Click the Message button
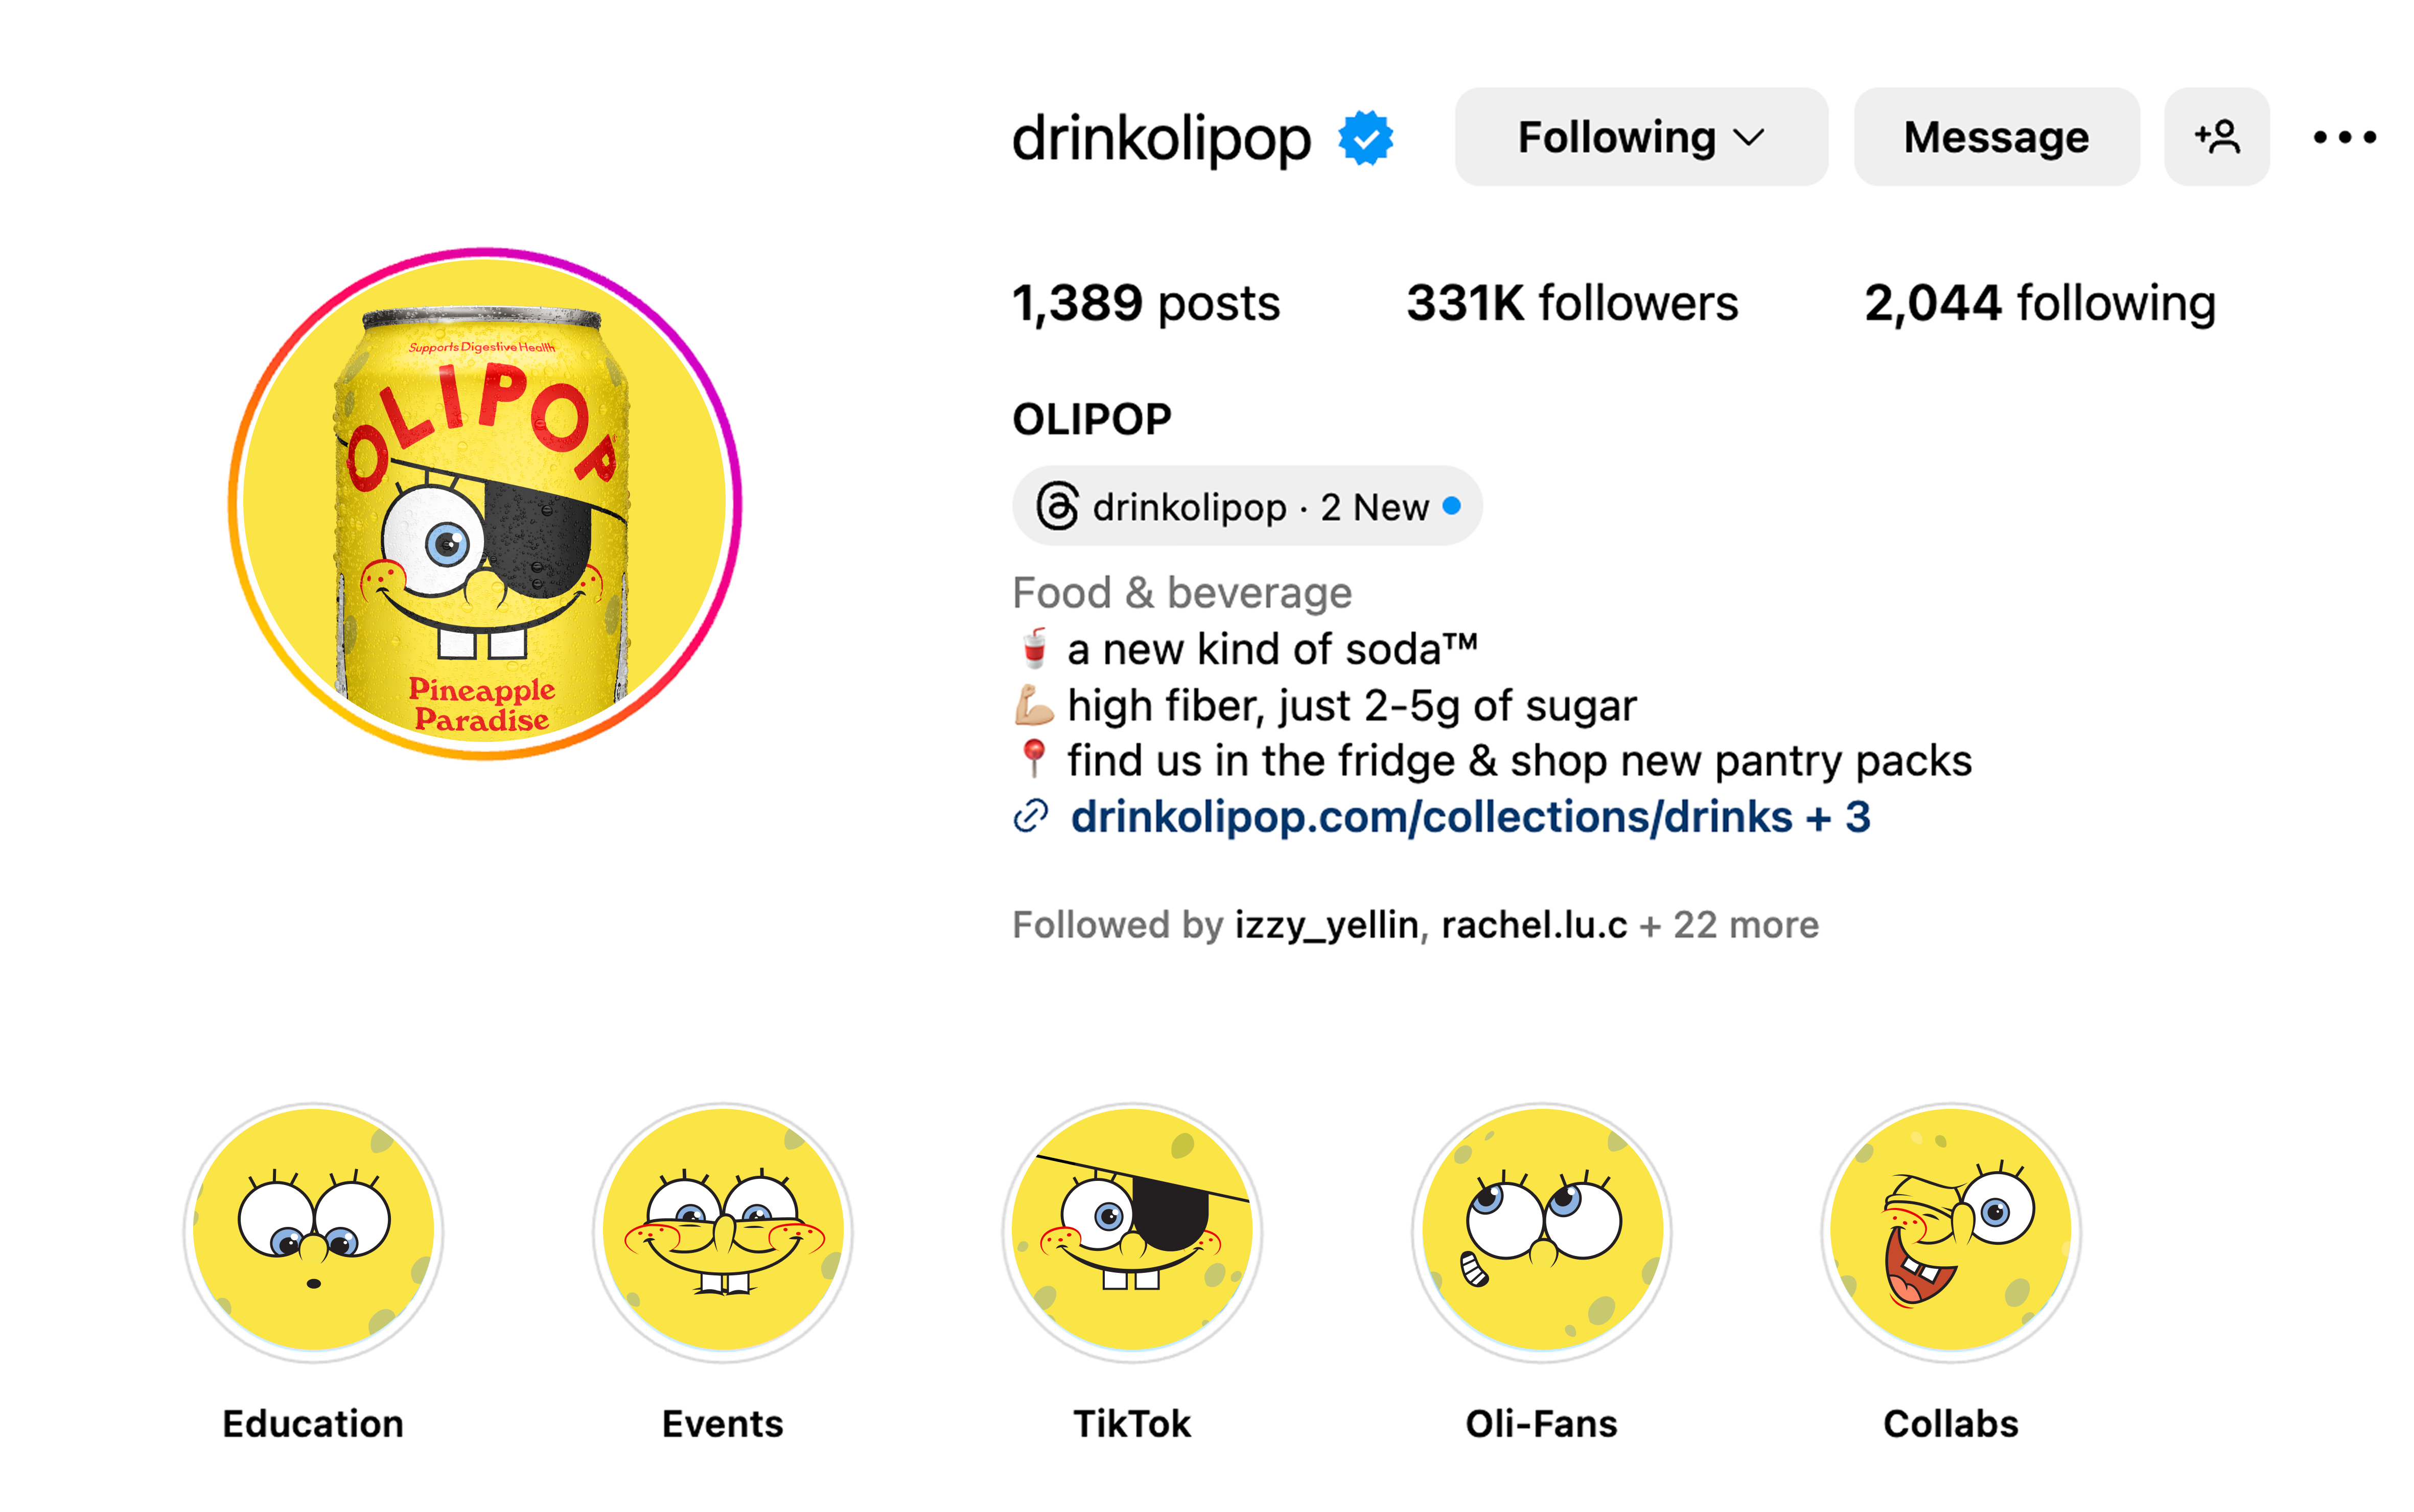 click(1996, 137)
